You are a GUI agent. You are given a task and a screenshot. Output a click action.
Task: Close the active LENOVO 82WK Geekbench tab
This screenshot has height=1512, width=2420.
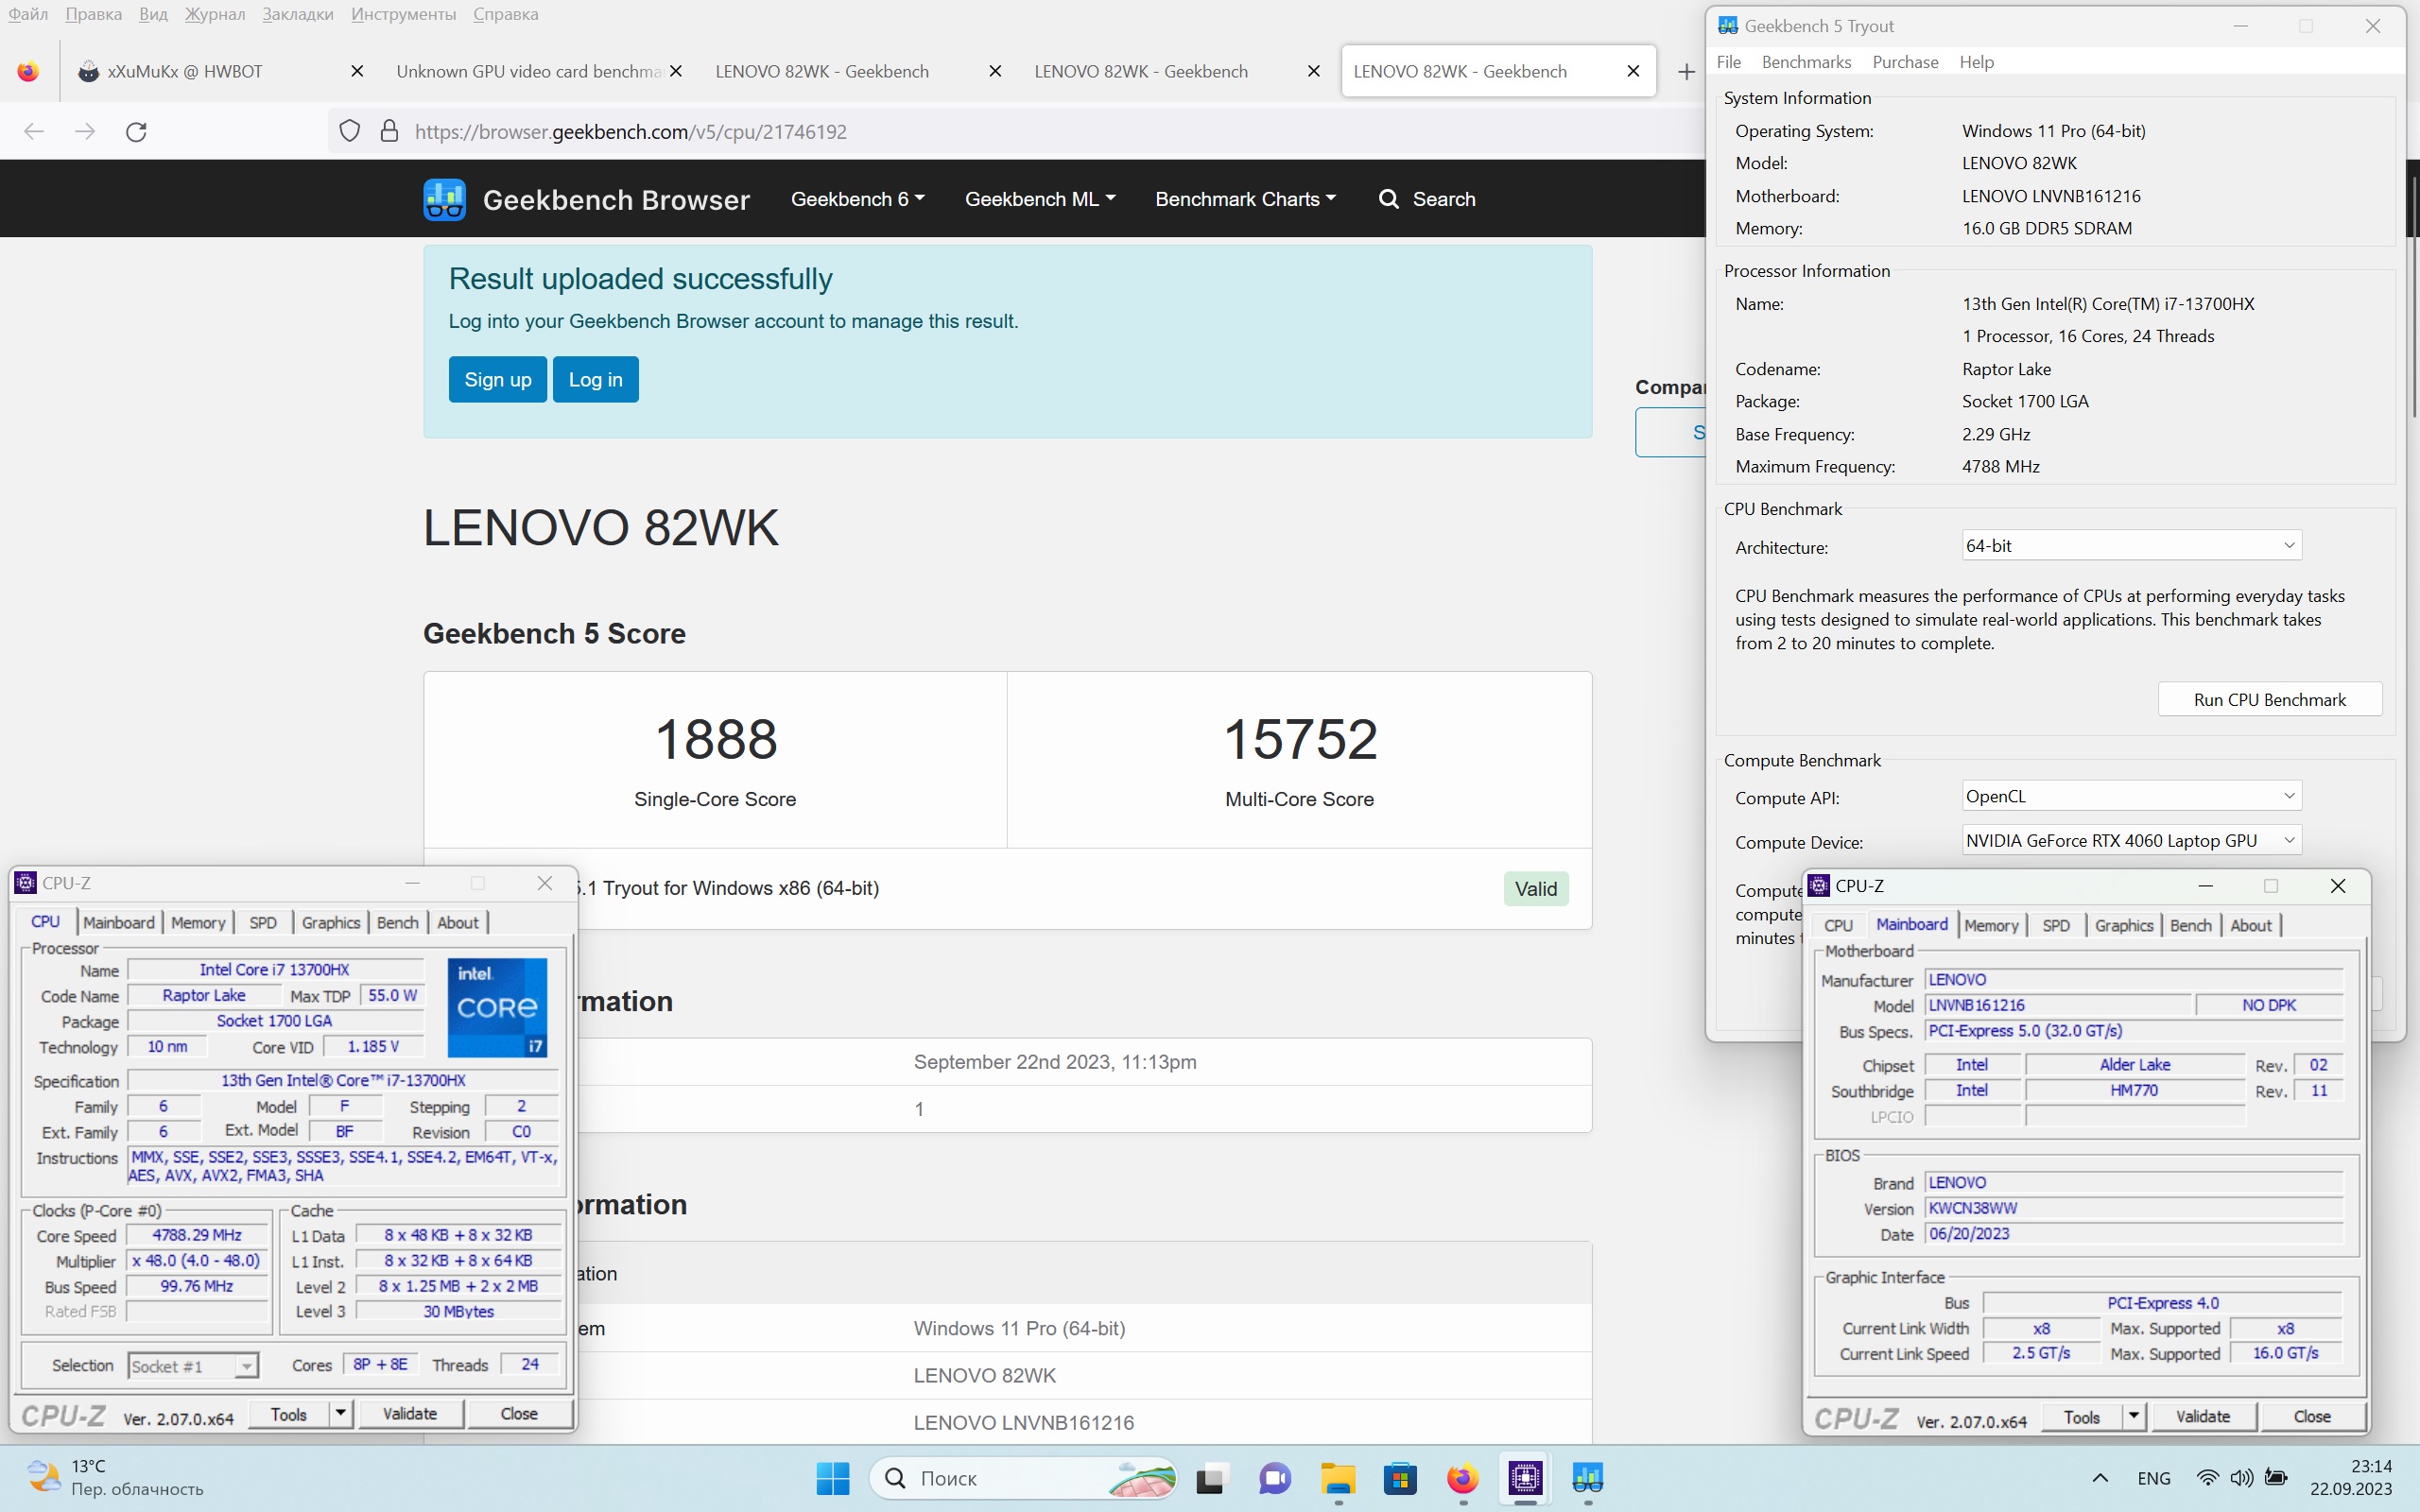click(1633, 71)
